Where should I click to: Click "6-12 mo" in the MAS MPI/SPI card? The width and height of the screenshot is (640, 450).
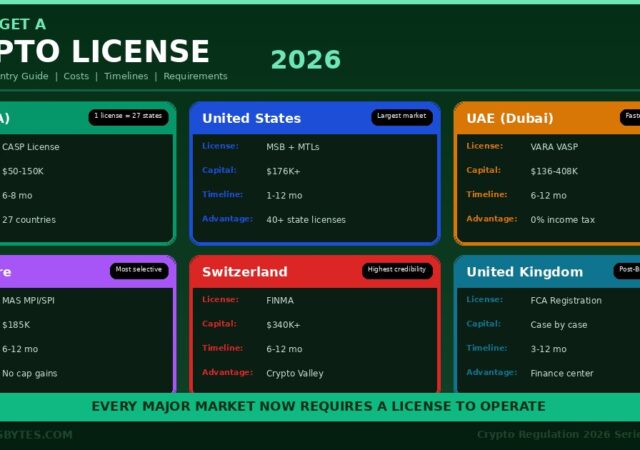(20, 349)
